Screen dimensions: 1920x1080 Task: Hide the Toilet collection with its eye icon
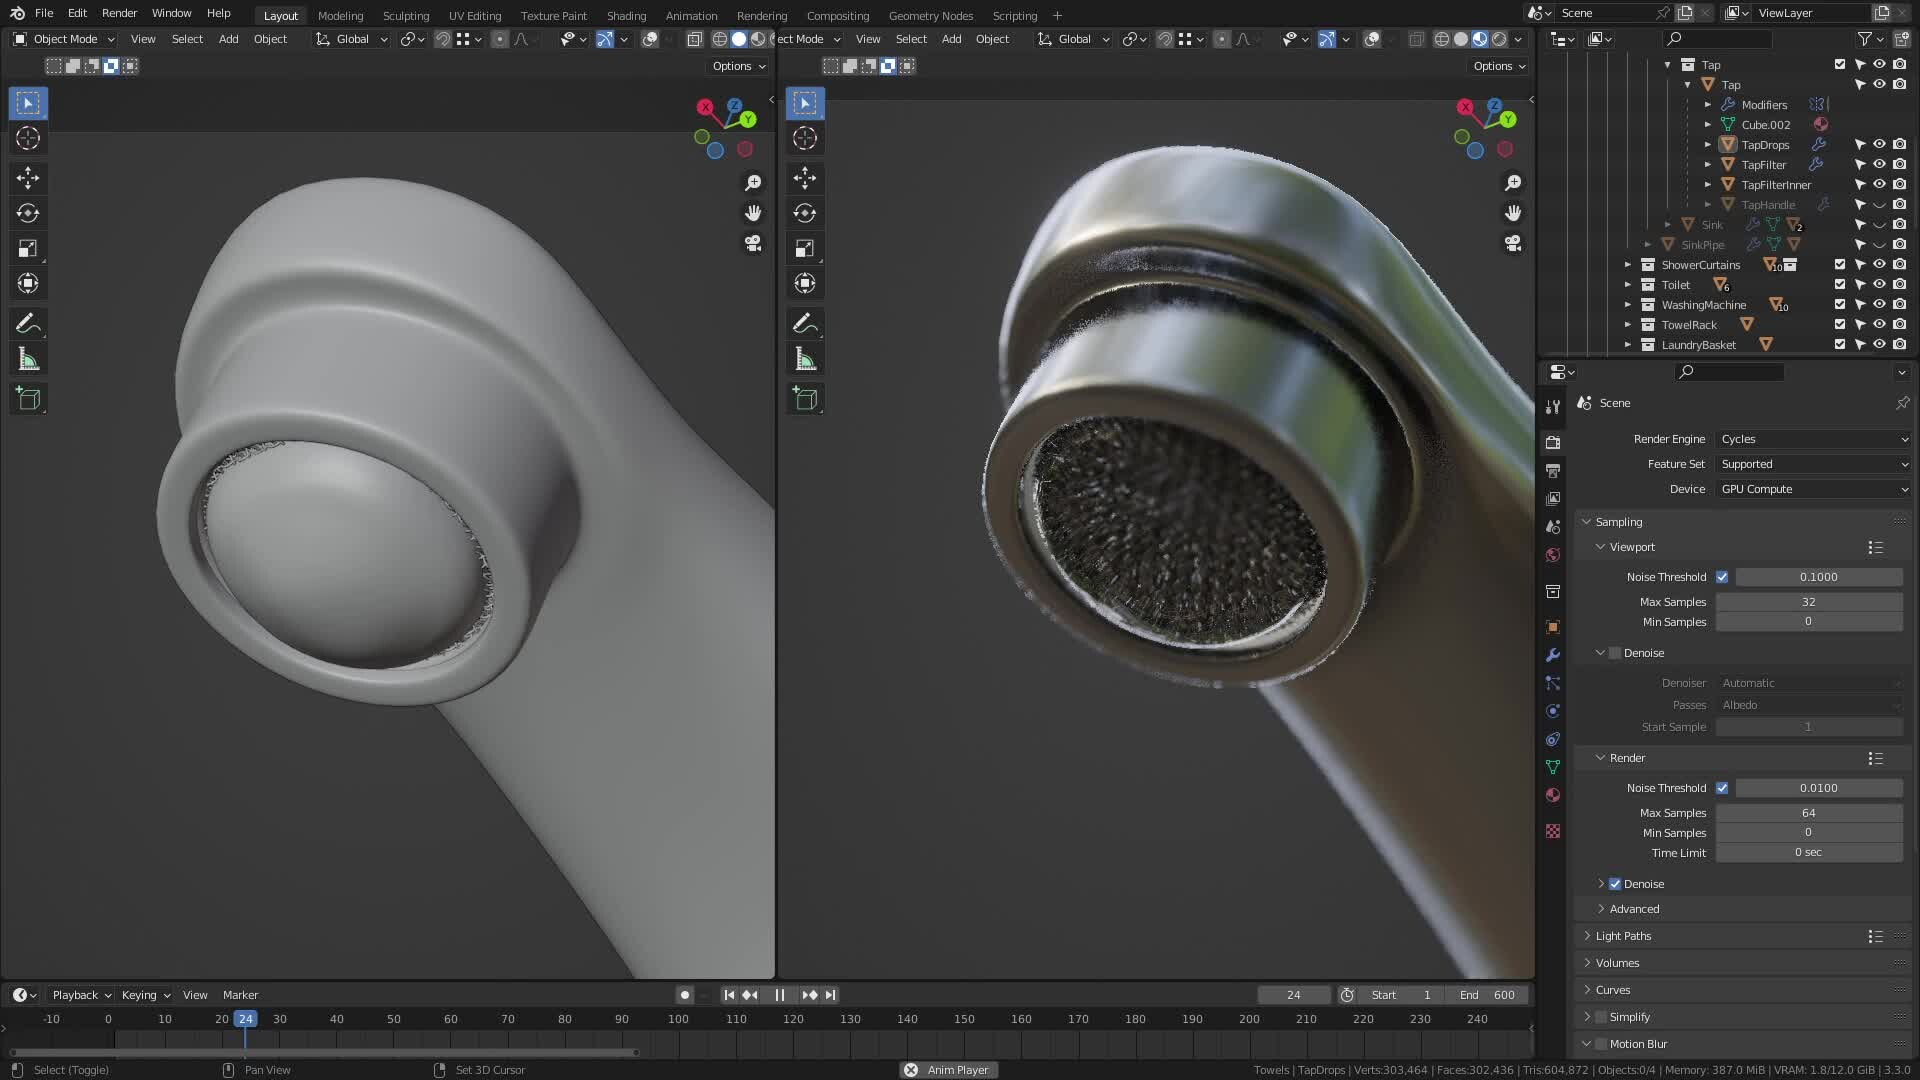click(1879, 284)
